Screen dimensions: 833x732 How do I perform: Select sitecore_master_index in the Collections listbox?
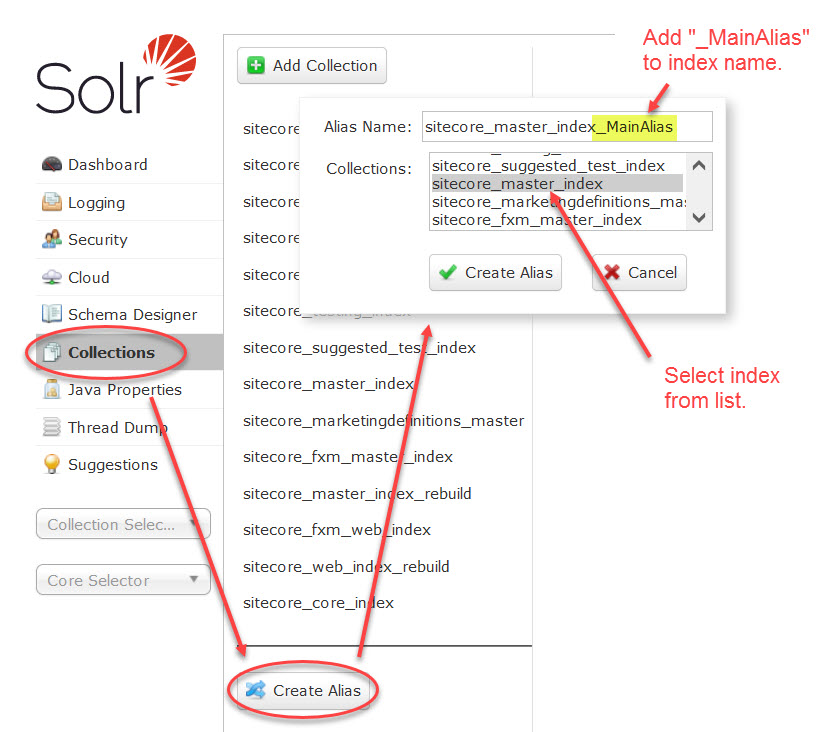pos(557,184)
